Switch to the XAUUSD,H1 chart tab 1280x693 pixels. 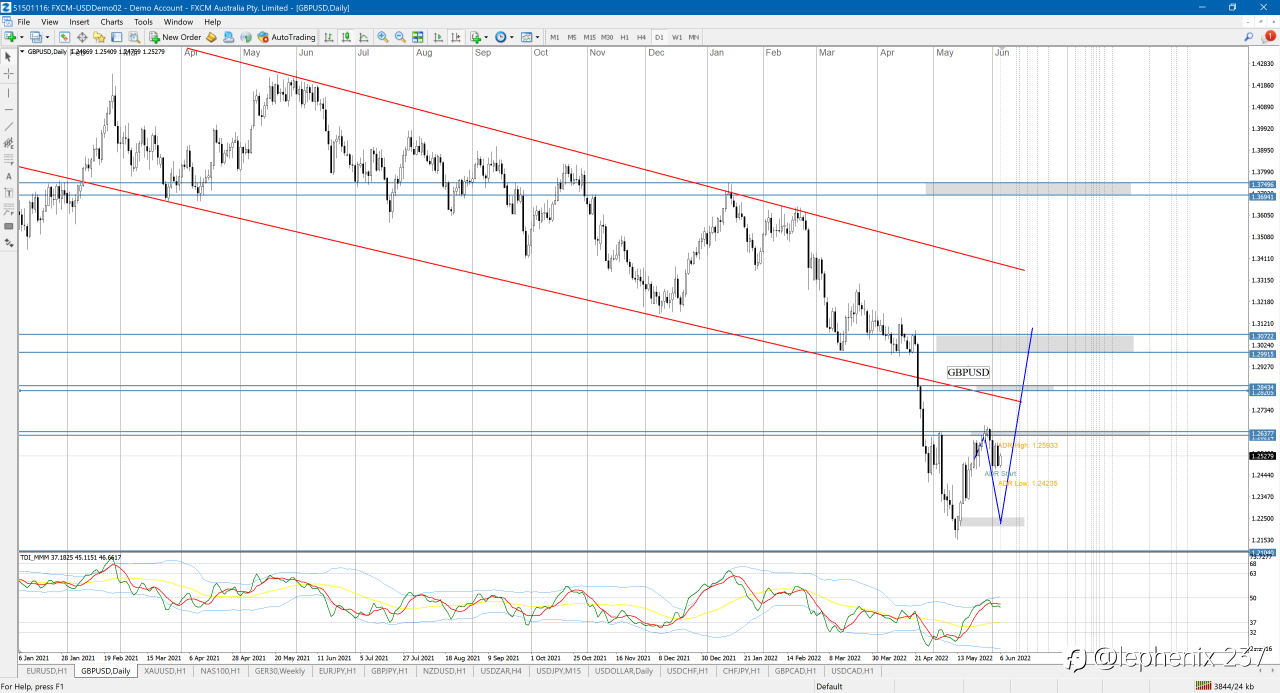tap(164, 671)
